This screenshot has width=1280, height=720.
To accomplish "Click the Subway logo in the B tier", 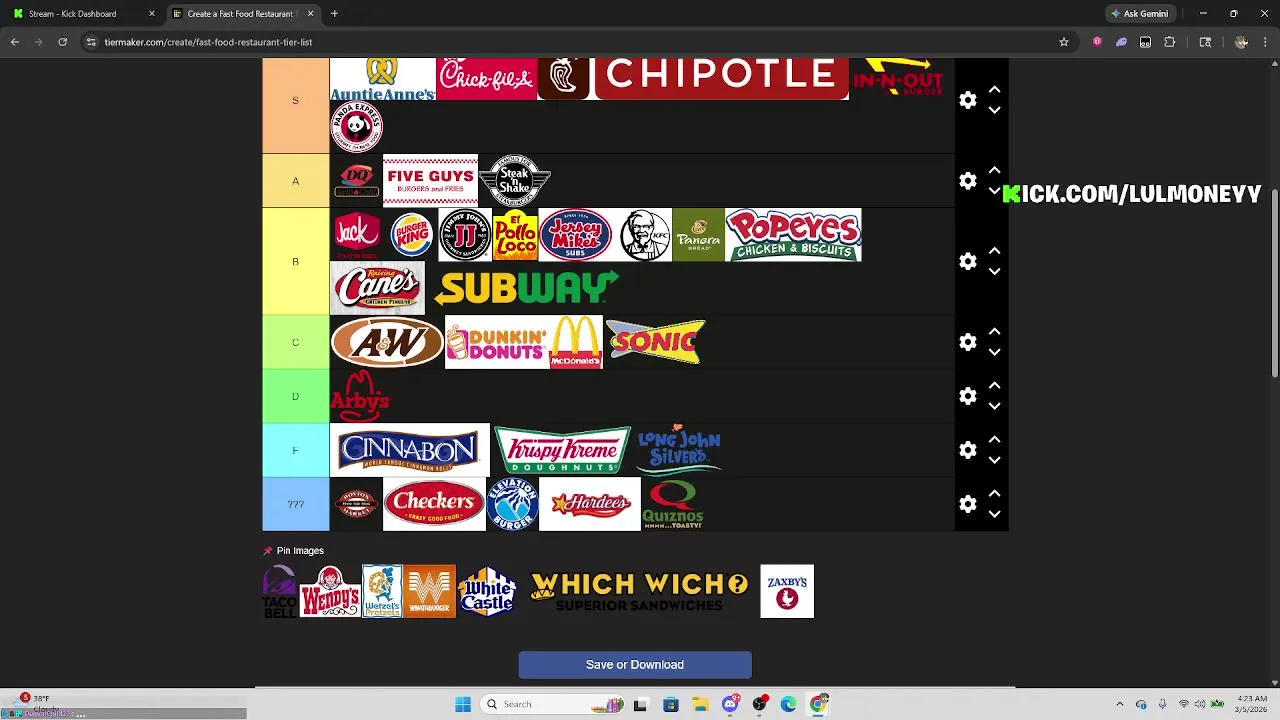I will 527,288.
